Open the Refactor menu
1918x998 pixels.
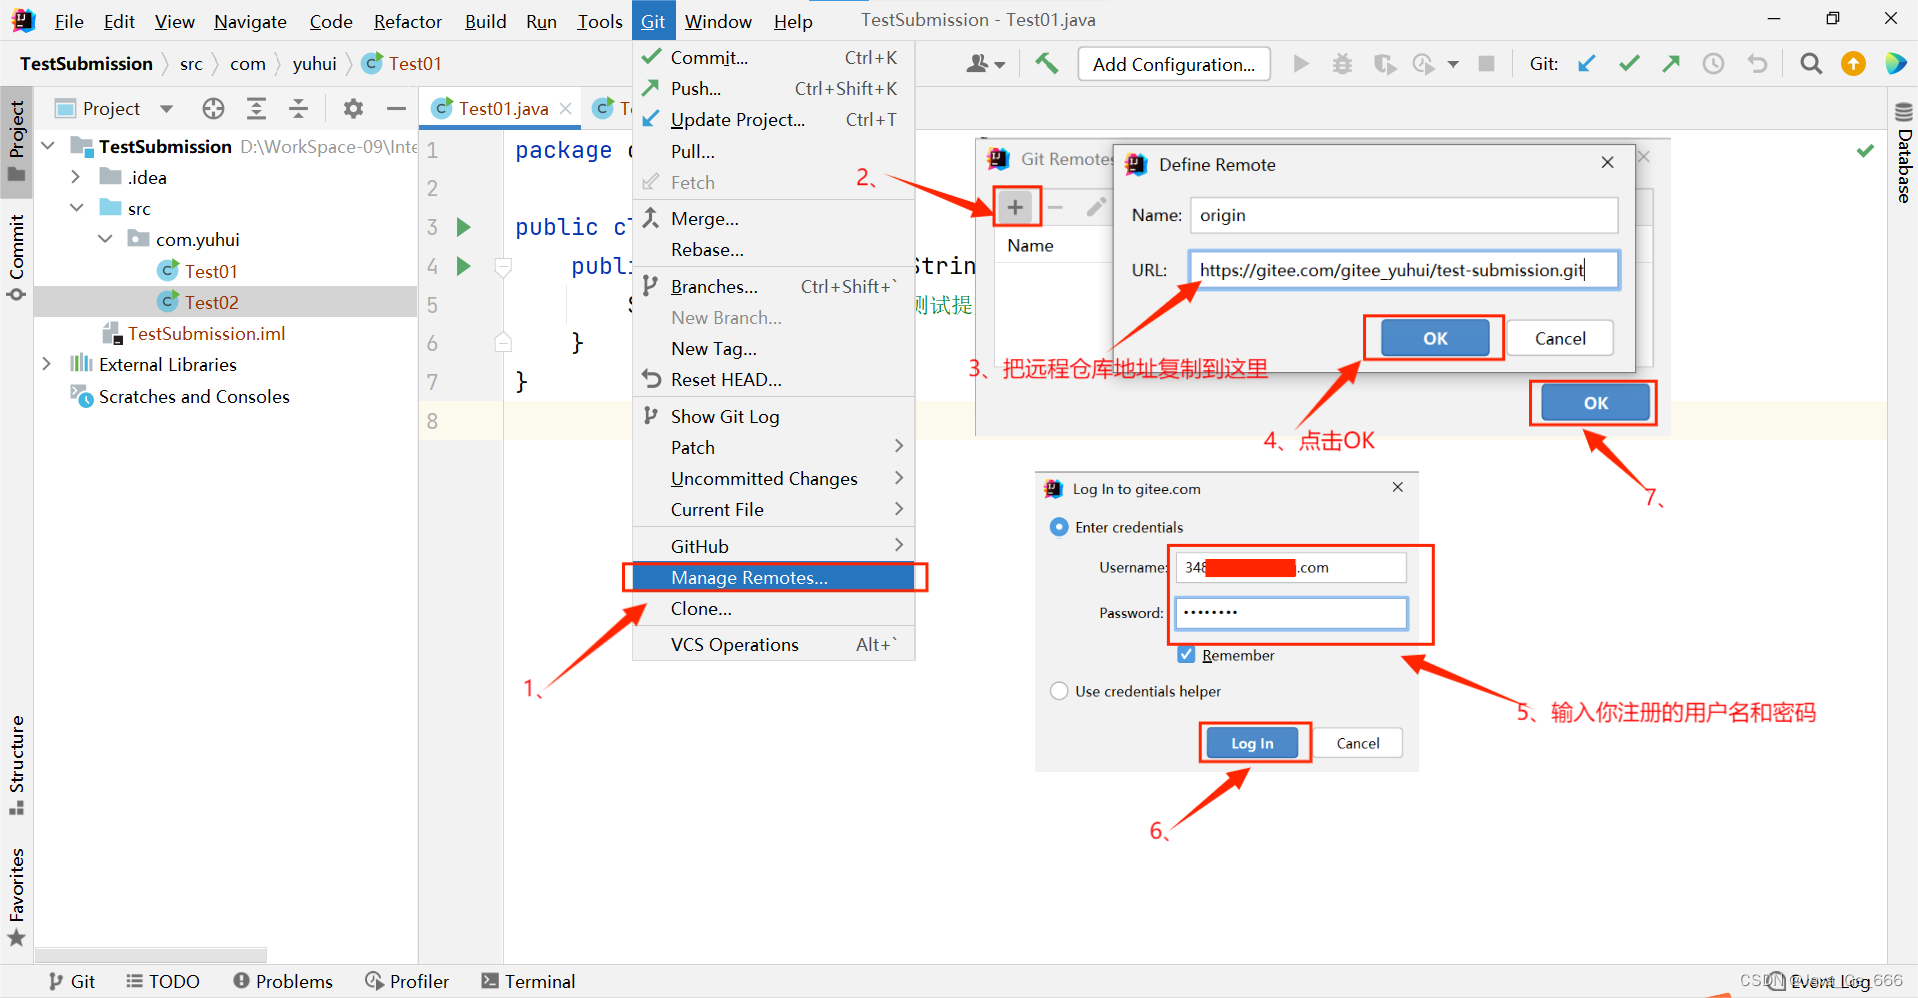point(408,21)
